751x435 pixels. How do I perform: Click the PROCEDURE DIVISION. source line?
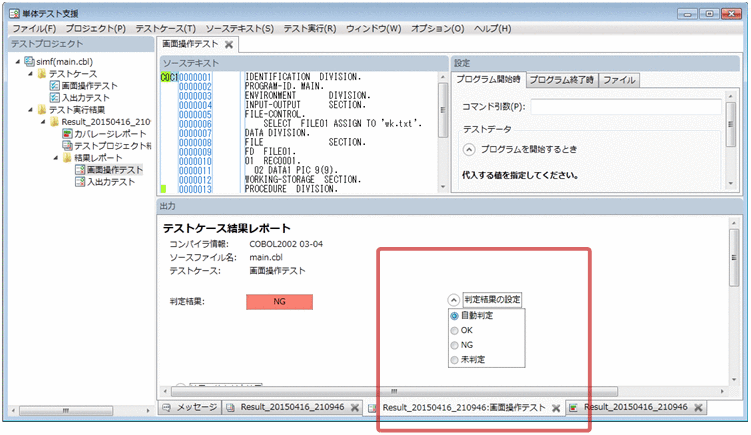tap(291, 189)
